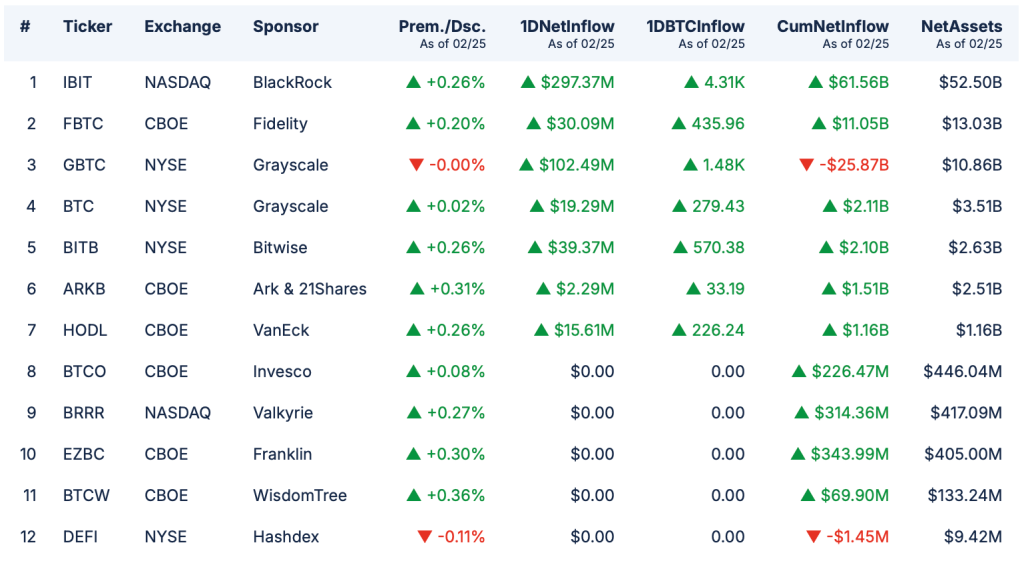Sort by 1DNetInflow column header
This screenshot has width=1024, height=569.
(567, 26)
